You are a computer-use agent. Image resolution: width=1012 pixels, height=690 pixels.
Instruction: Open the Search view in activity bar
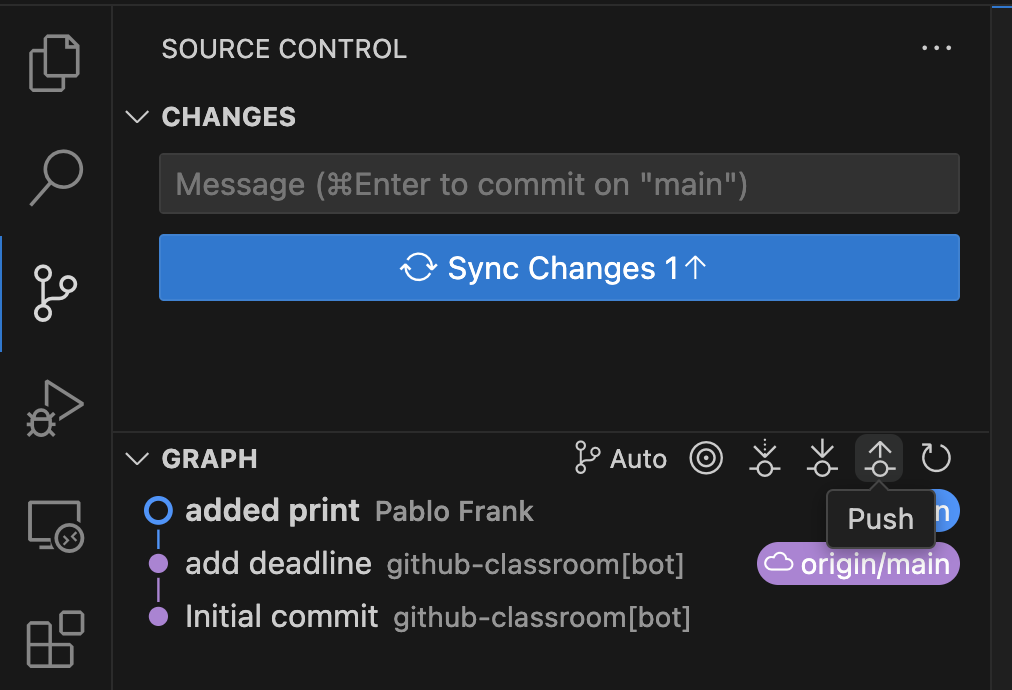point(55,177)
